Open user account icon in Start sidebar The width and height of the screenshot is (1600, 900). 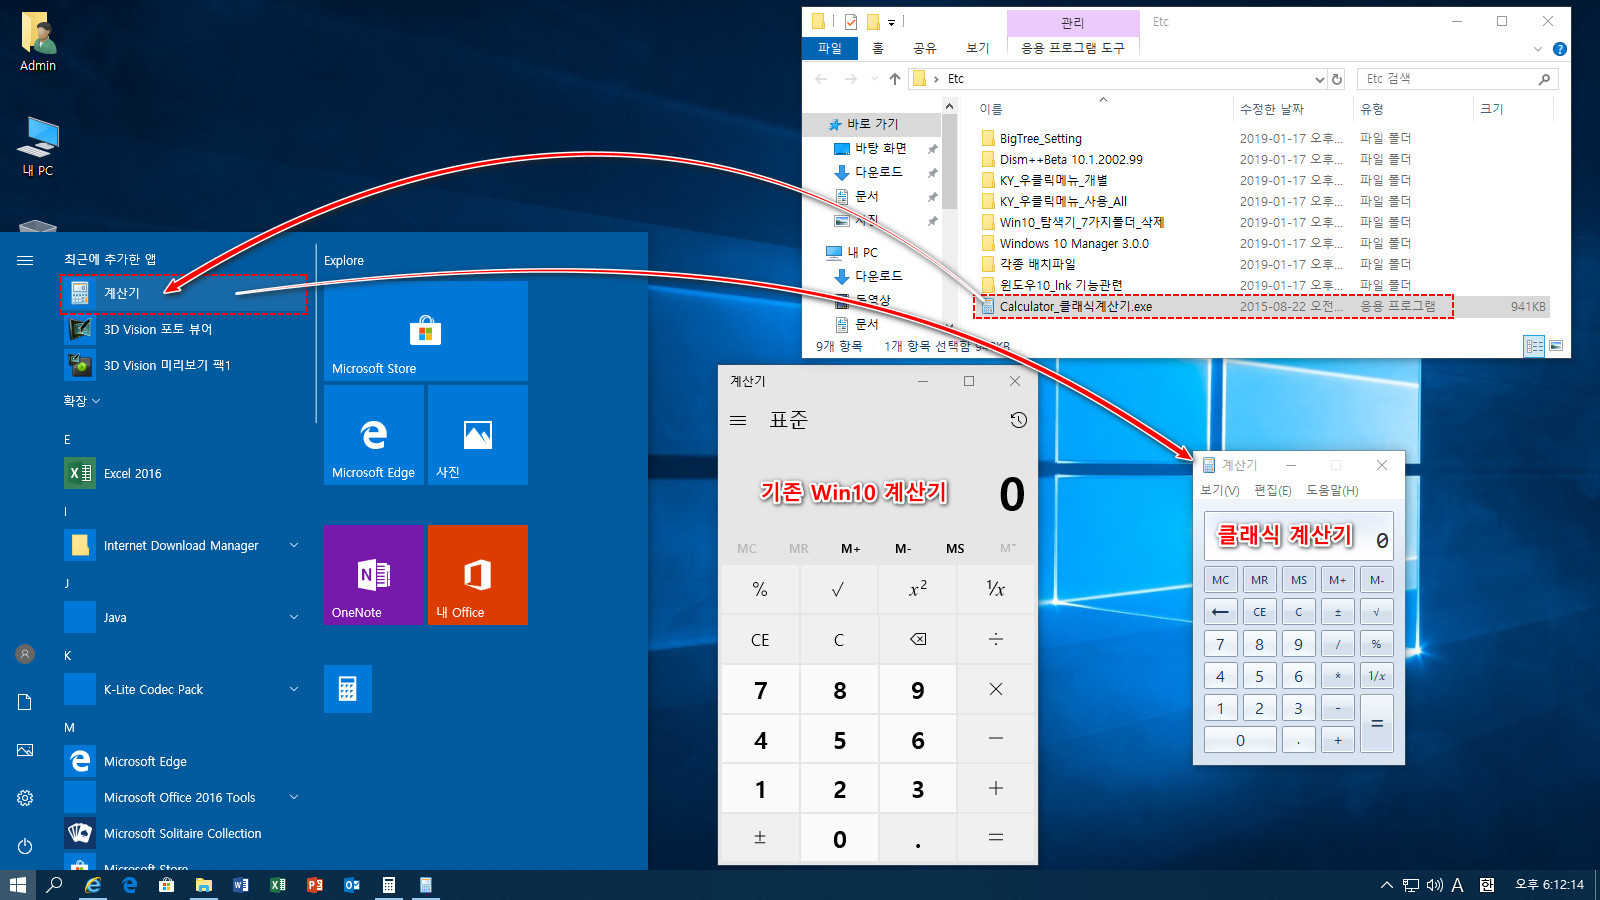(x=25, y=654)
